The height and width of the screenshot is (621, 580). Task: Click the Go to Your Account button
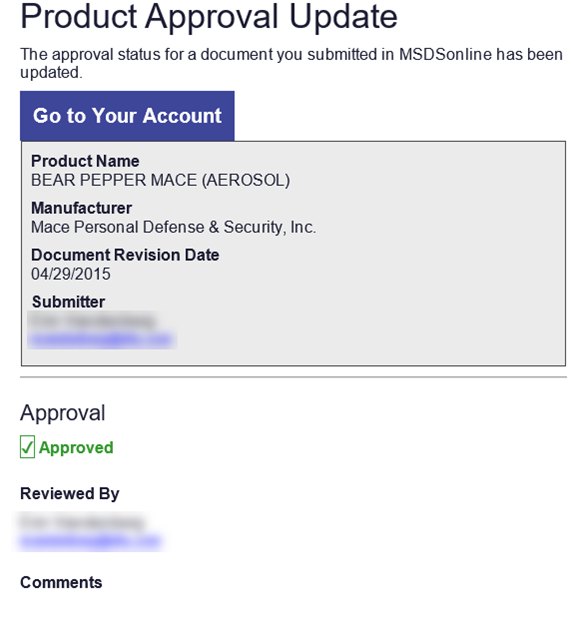tap(127, 116)
